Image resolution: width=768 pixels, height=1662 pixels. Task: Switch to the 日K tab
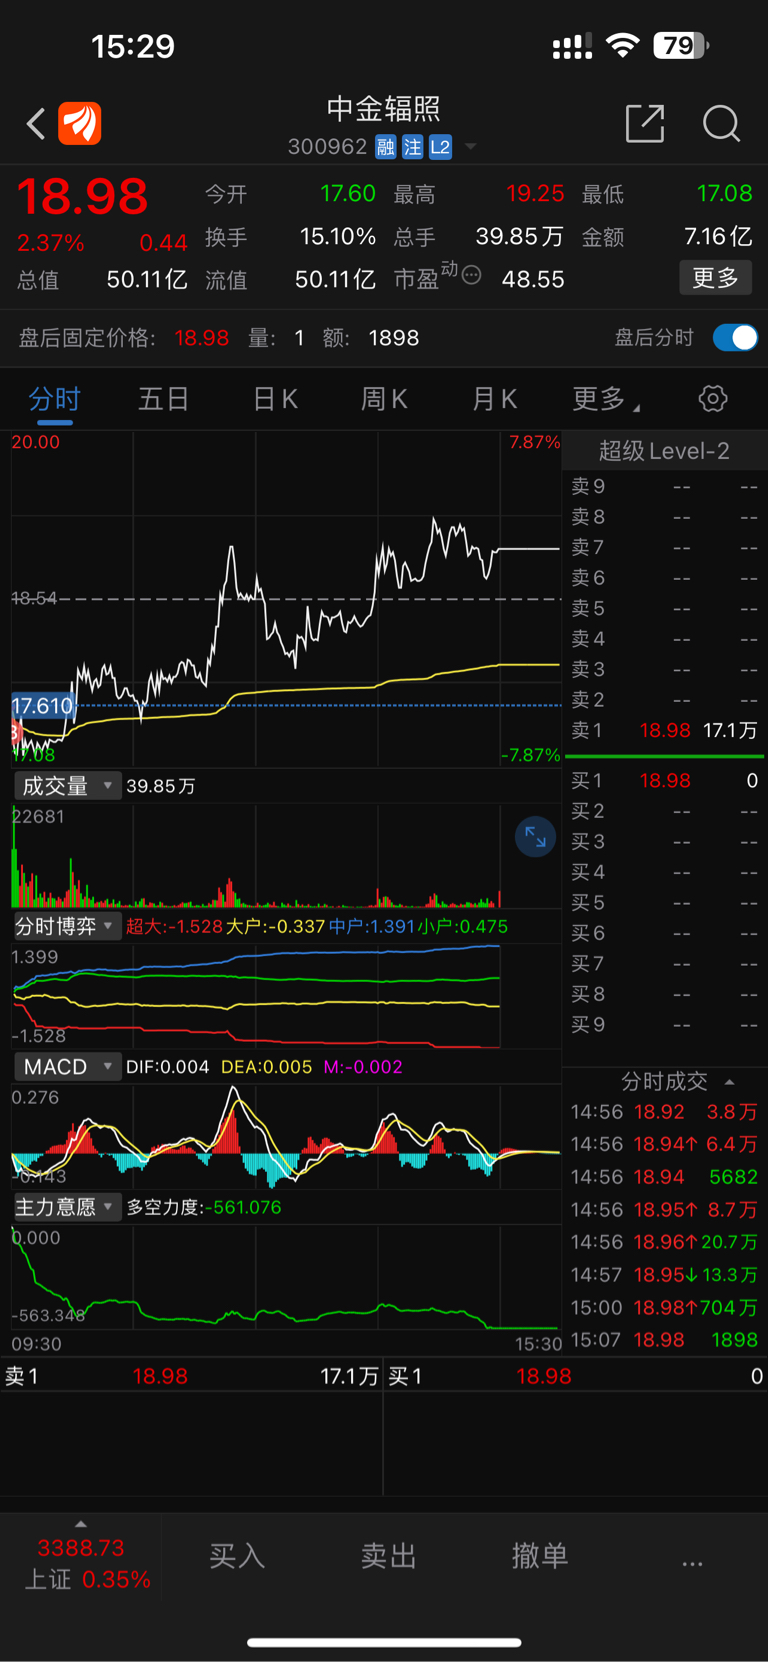[275, 399]
